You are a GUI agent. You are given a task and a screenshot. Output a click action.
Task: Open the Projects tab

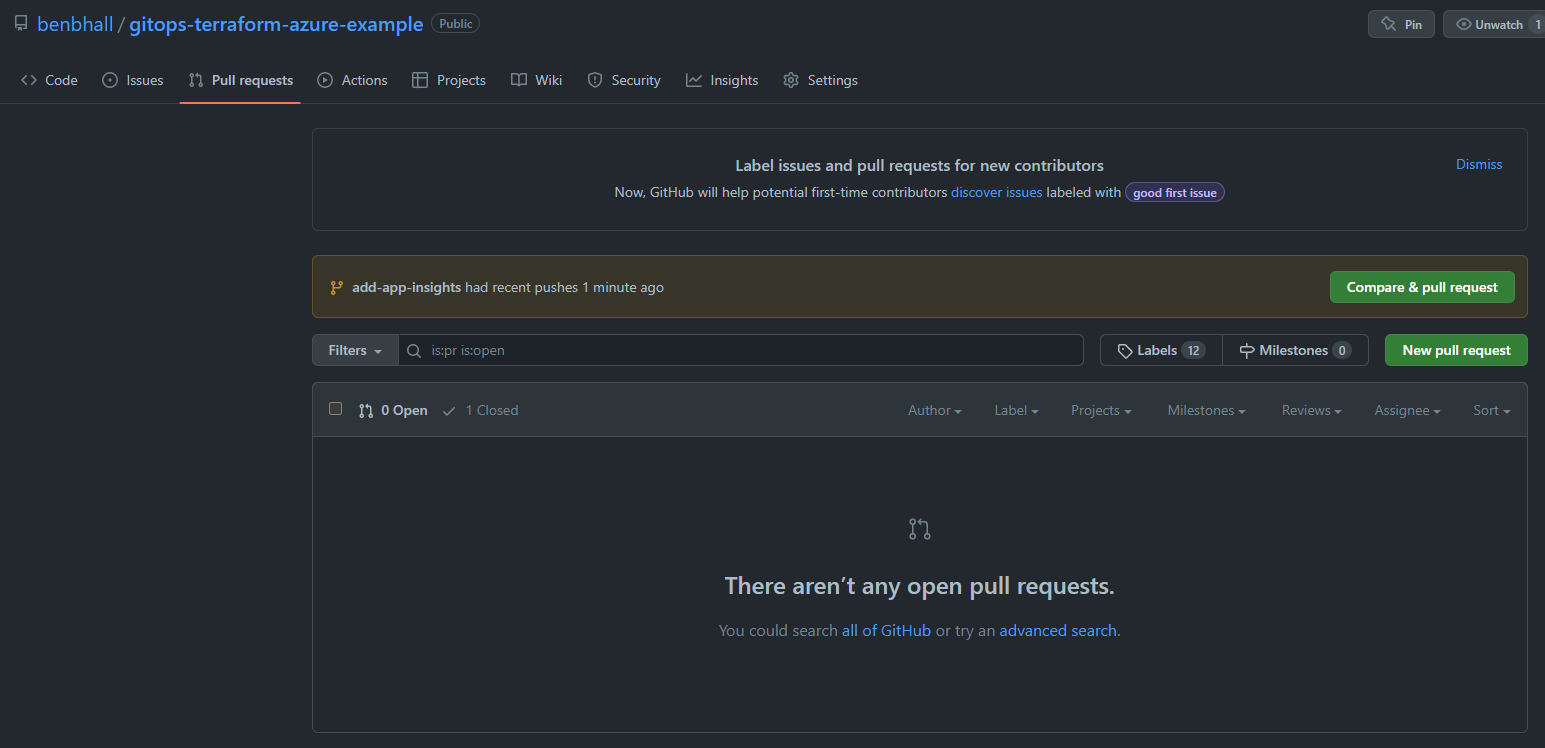click(449, 80)
